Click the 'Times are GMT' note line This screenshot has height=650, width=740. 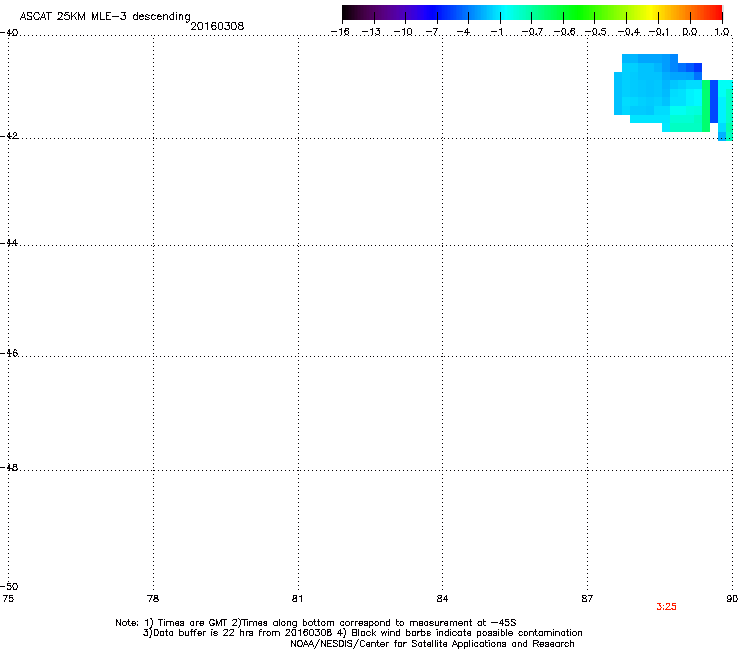(316, 623)
